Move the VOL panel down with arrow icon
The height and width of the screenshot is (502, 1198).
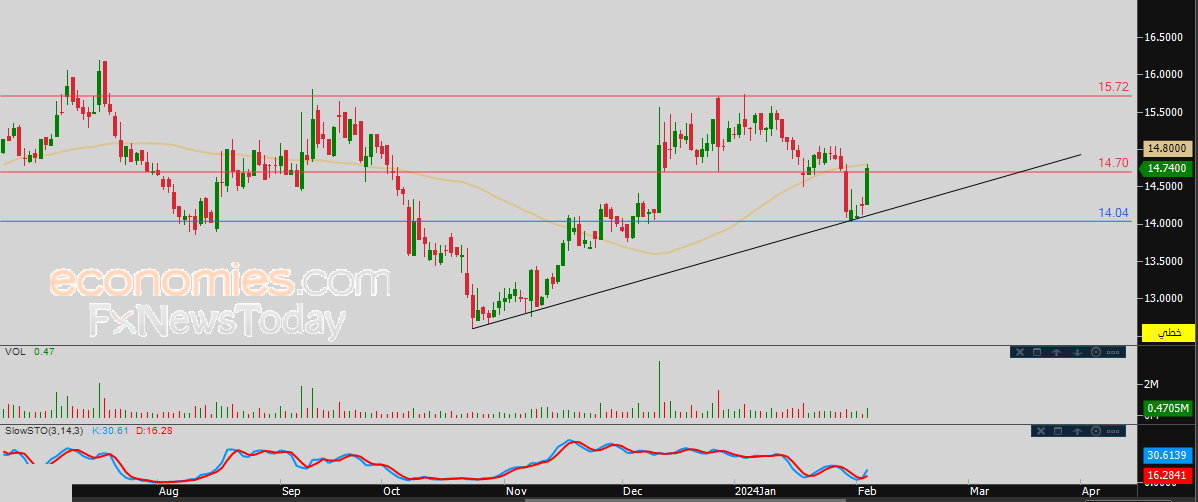(1077, 352)
